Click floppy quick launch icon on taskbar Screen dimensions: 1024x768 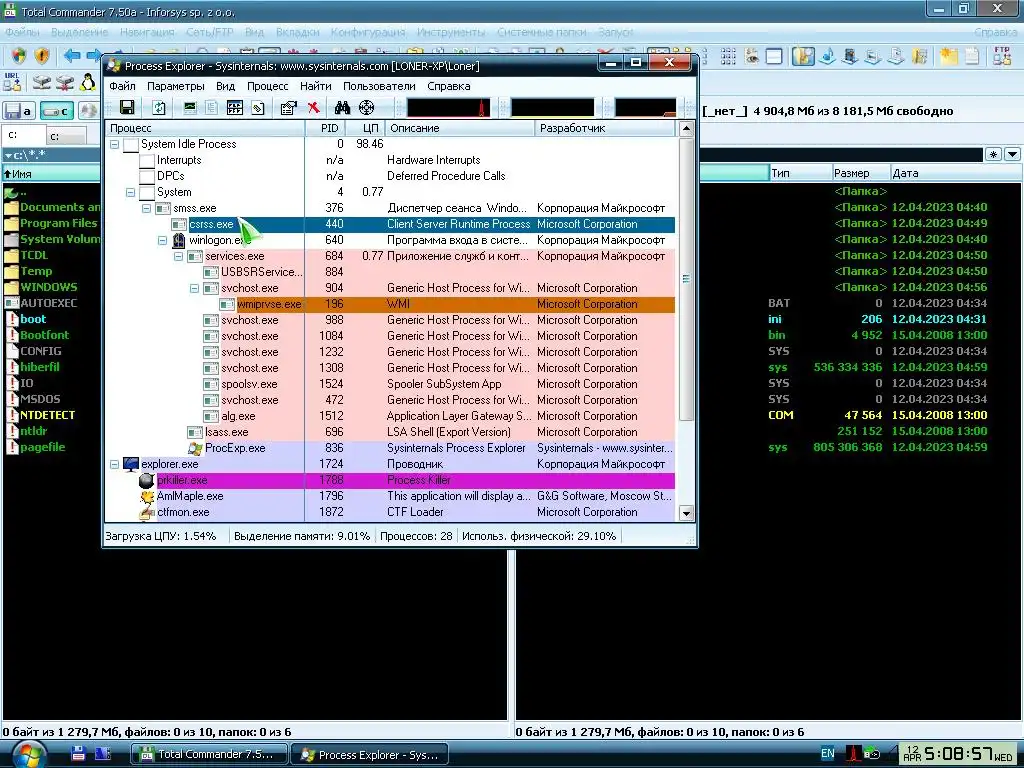click(78, 754)
